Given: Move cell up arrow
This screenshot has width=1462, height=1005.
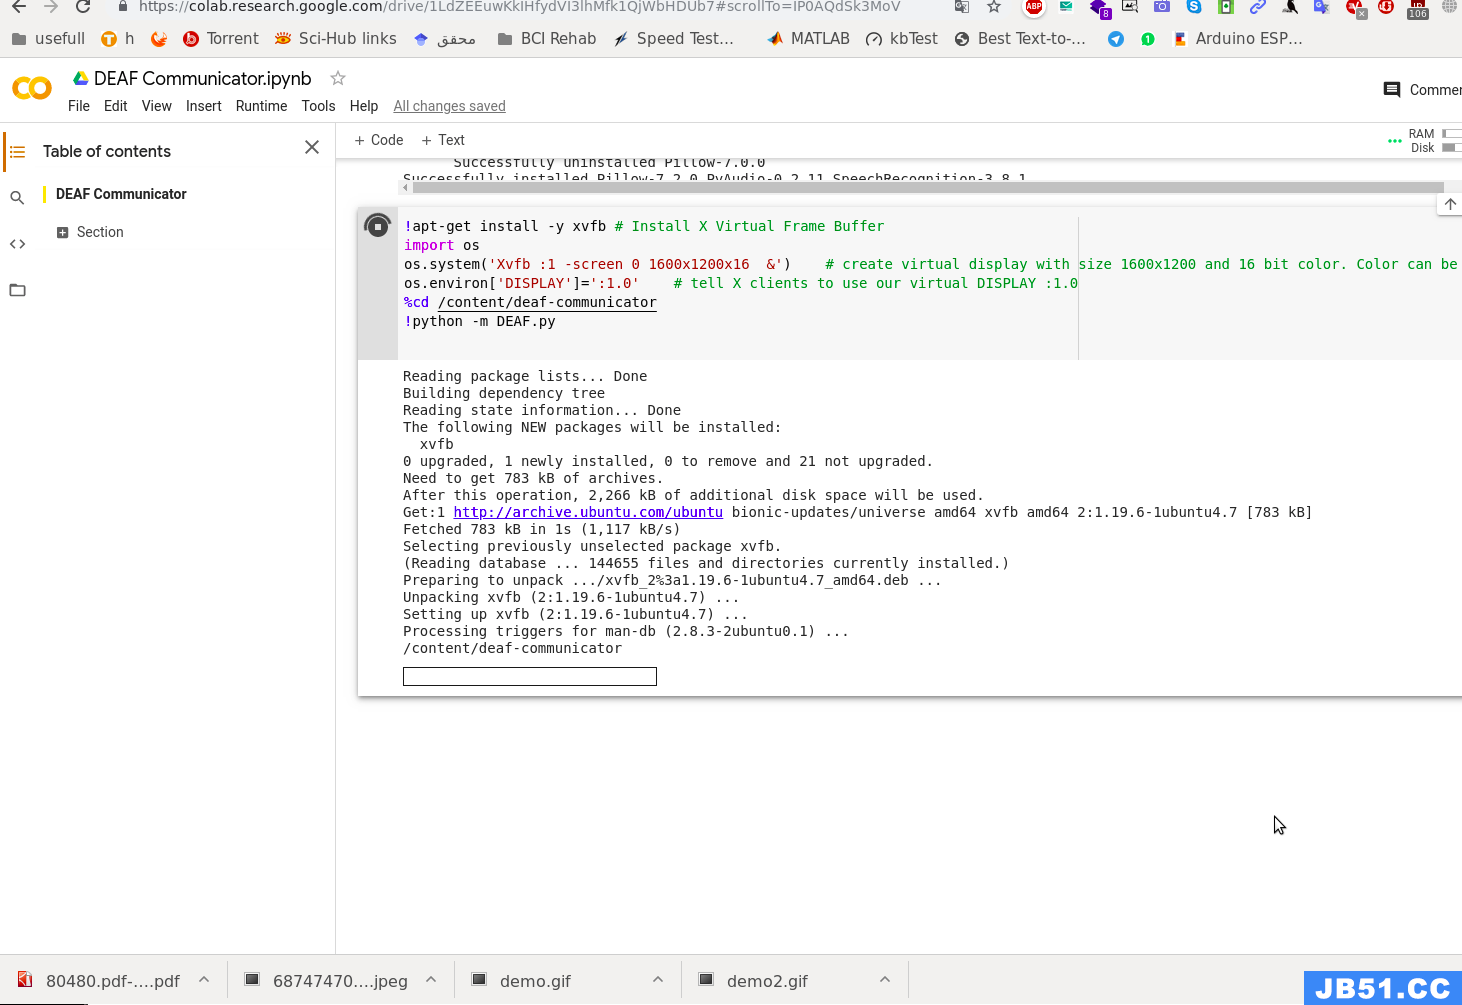Looking at the screenshot, I should coord(1450,204).
